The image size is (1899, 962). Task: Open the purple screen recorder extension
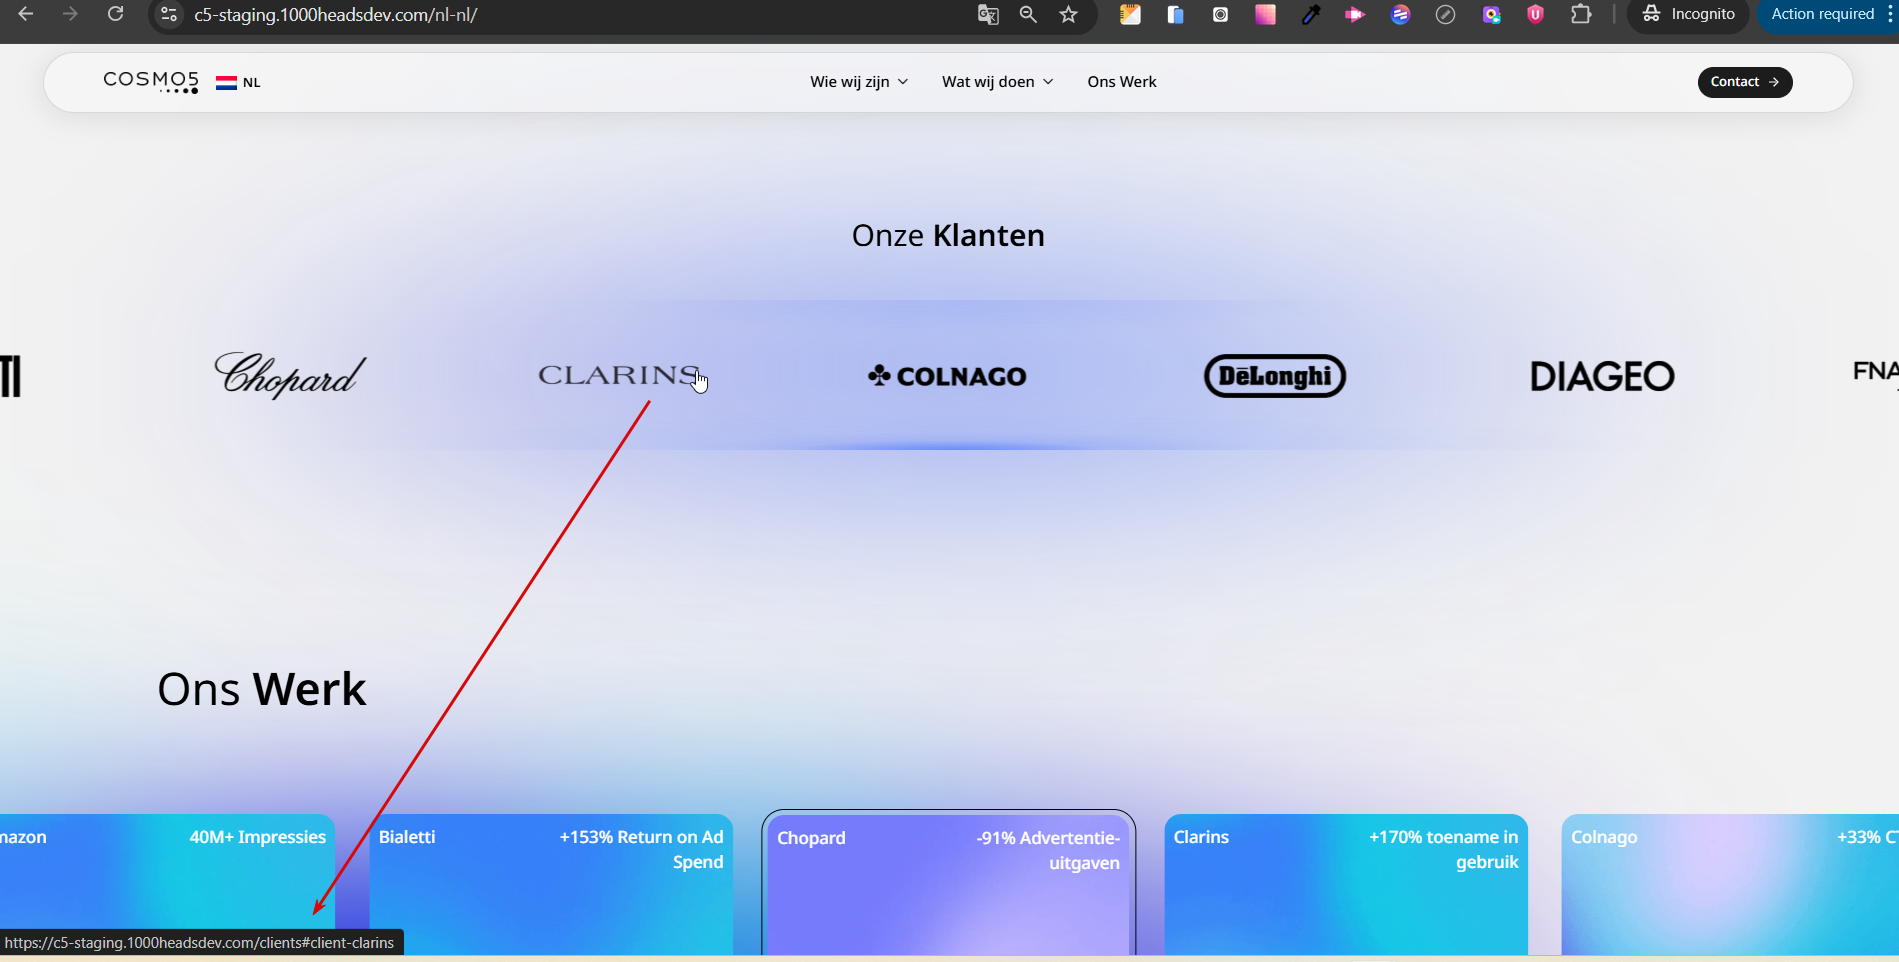[1491, 15]
